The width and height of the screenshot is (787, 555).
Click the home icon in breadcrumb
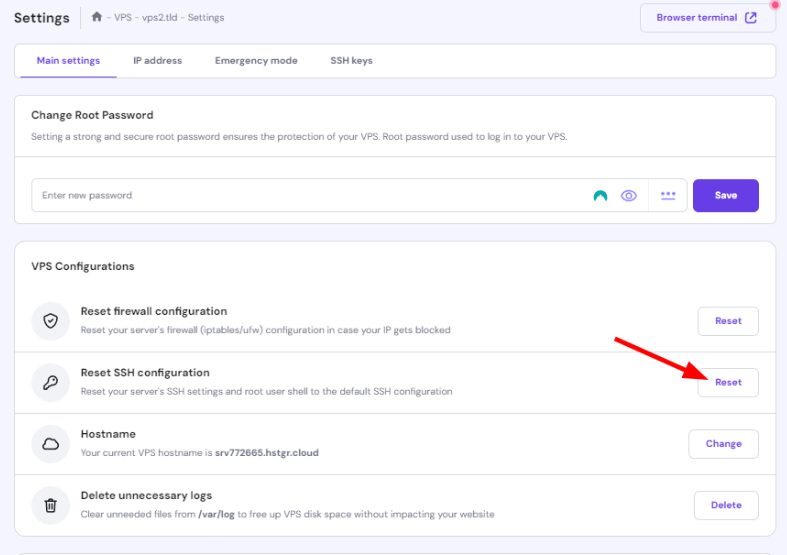(97, 18)
